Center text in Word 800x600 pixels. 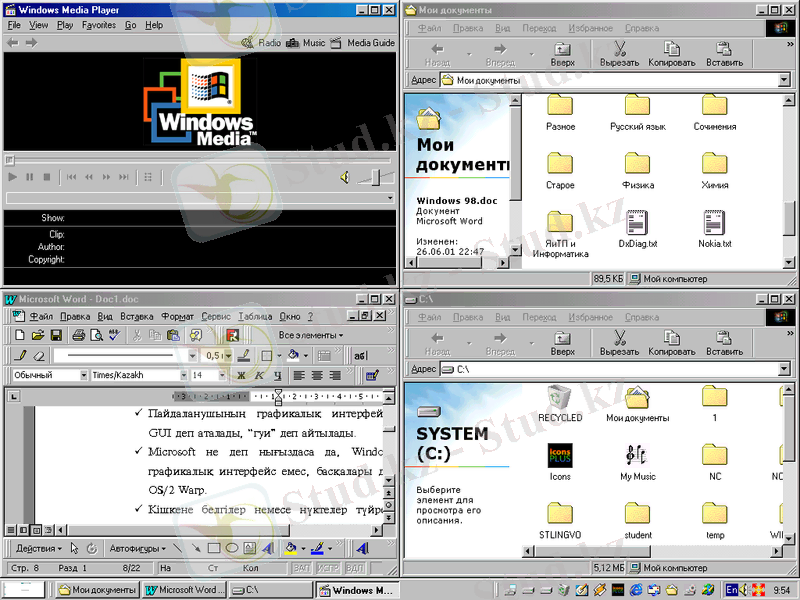coord(317,376)
